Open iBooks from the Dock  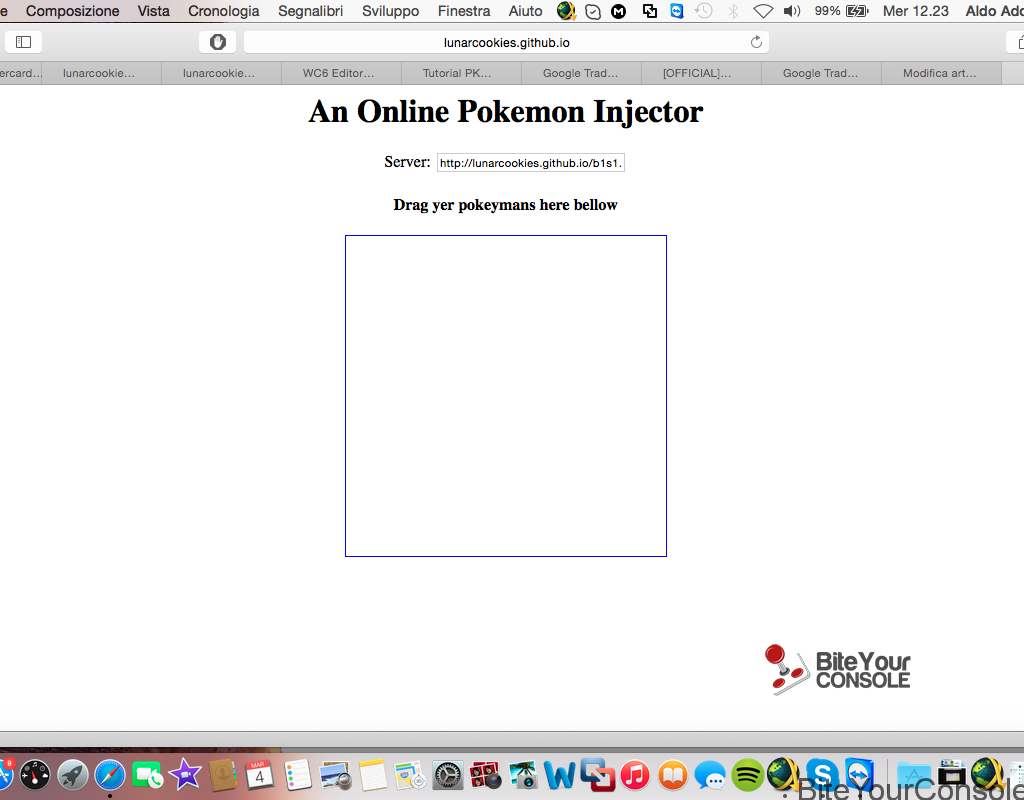tap(673, 776)
